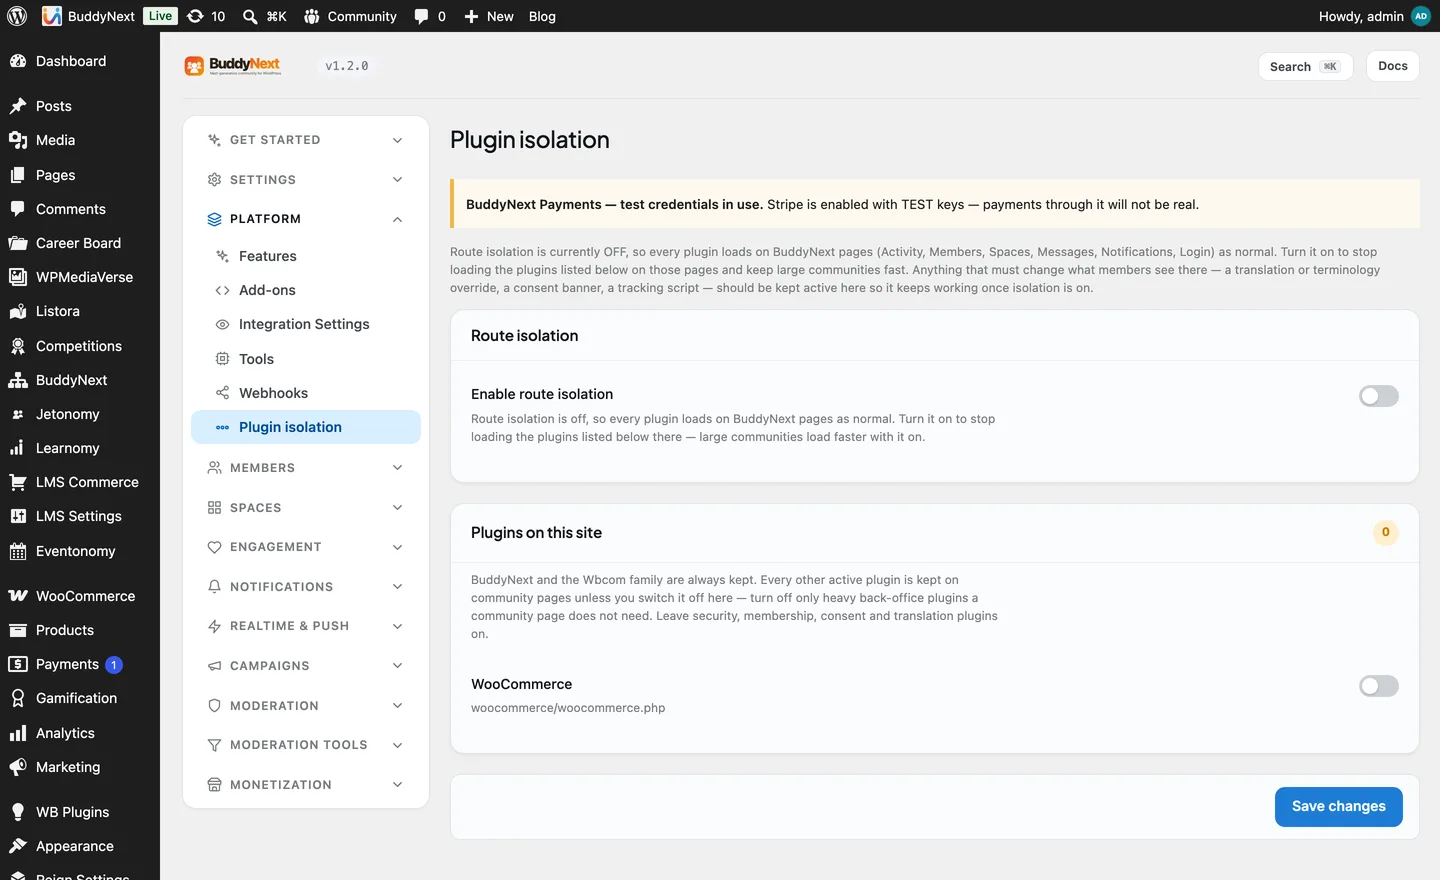This screenshot has width=1440, height=880.
Task: Click the Webhooks share icon
Action: pyautogui.click(x=222, y=393)
